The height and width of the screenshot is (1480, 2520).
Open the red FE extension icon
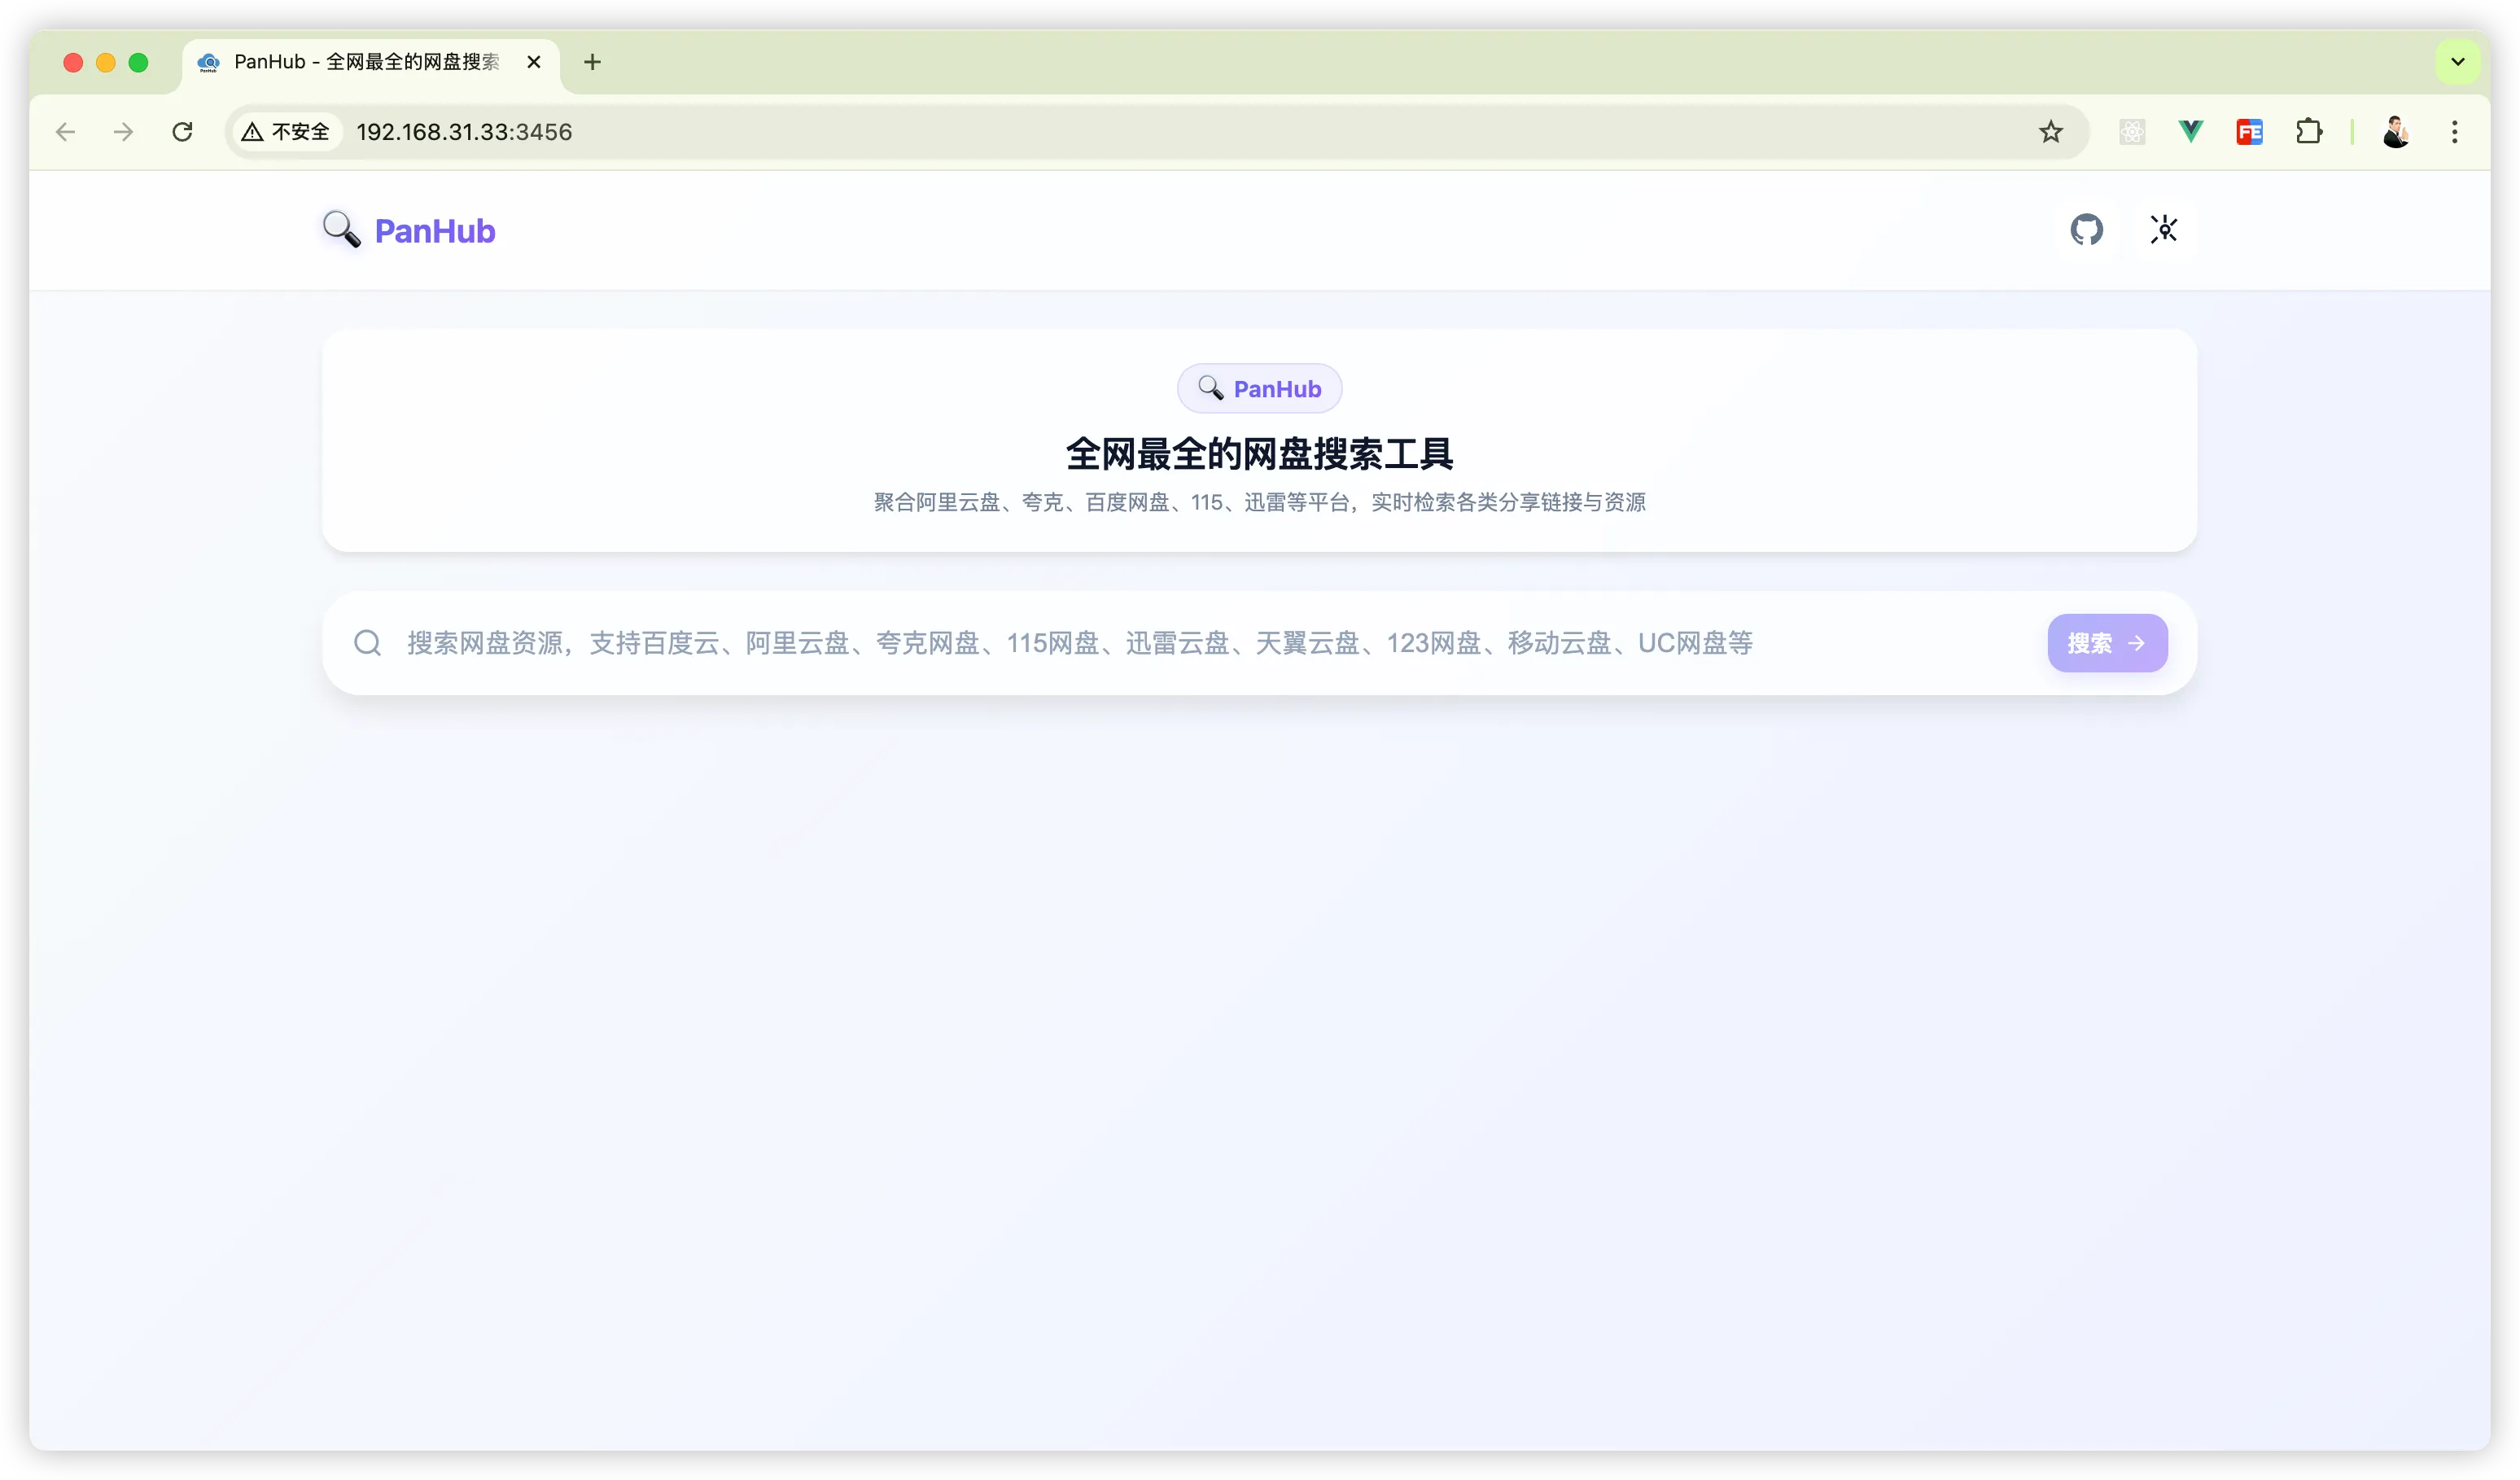click(2250, 132)
